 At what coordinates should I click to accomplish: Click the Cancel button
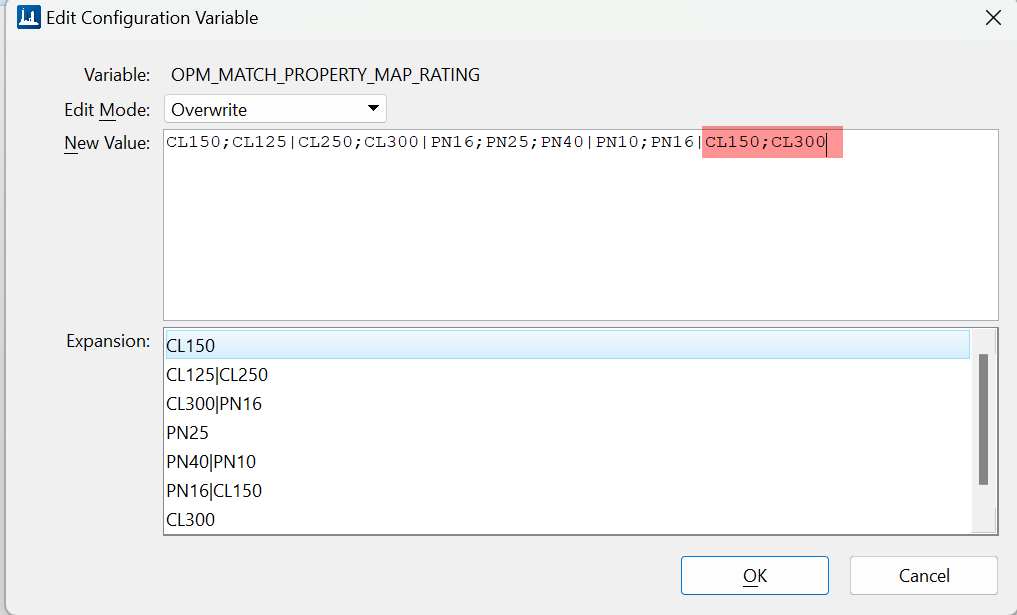pyautogui.click(x=923, y=575)
